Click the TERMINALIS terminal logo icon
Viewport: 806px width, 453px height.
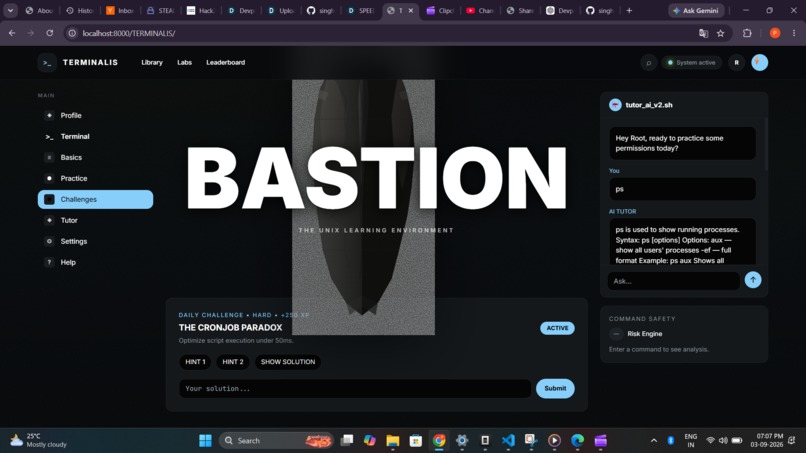[47, 63]
